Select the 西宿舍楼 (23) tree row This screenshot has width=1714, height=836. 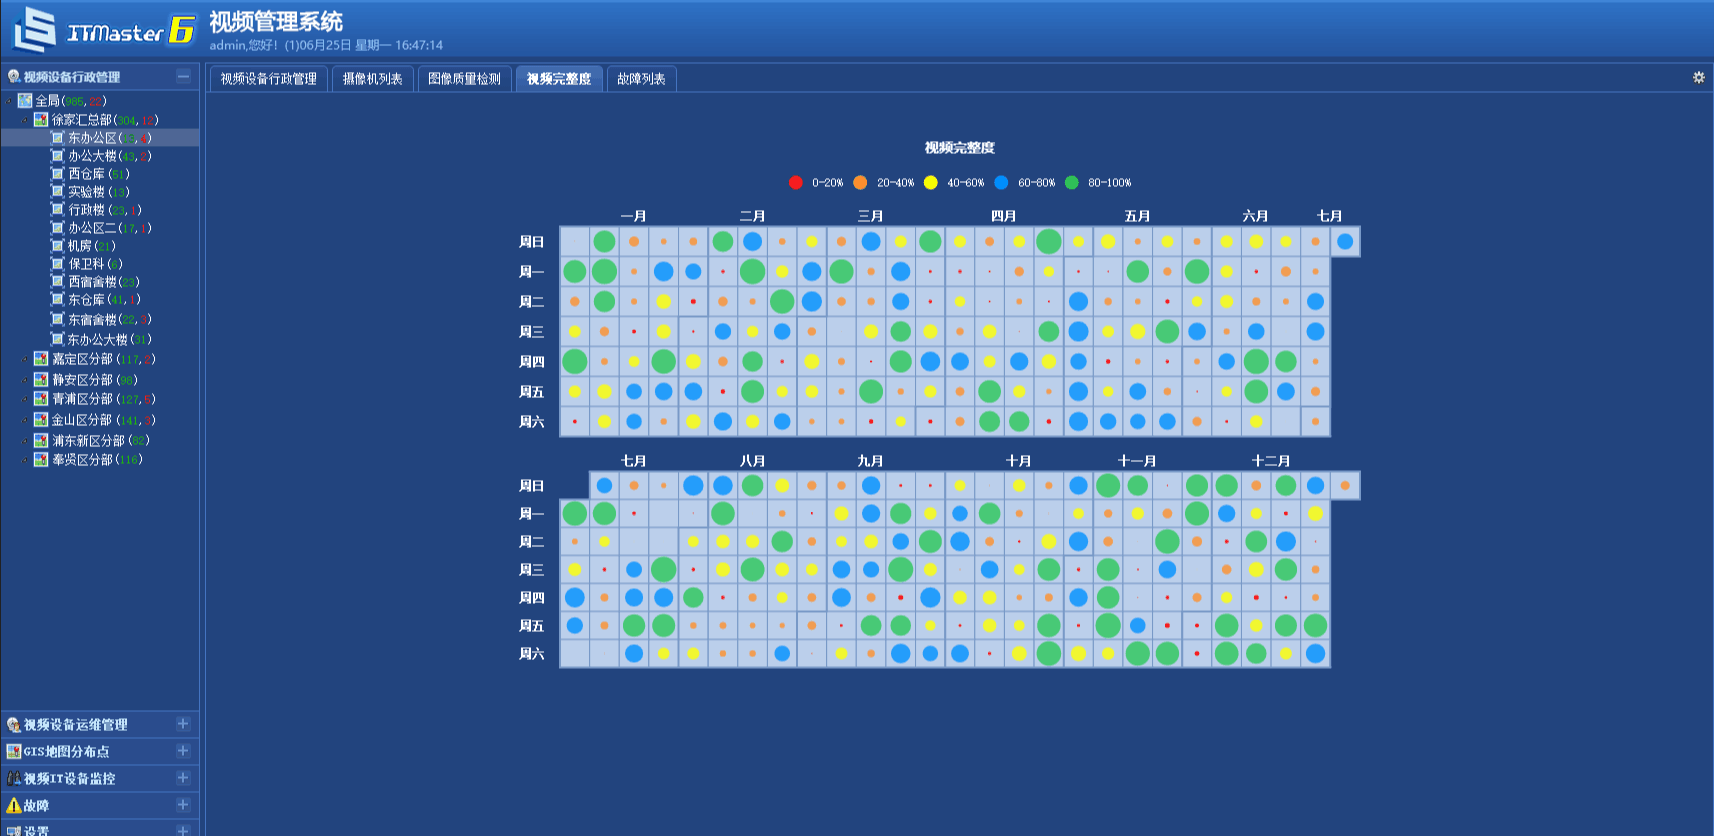pyautogui.click(x=100, y=282)
